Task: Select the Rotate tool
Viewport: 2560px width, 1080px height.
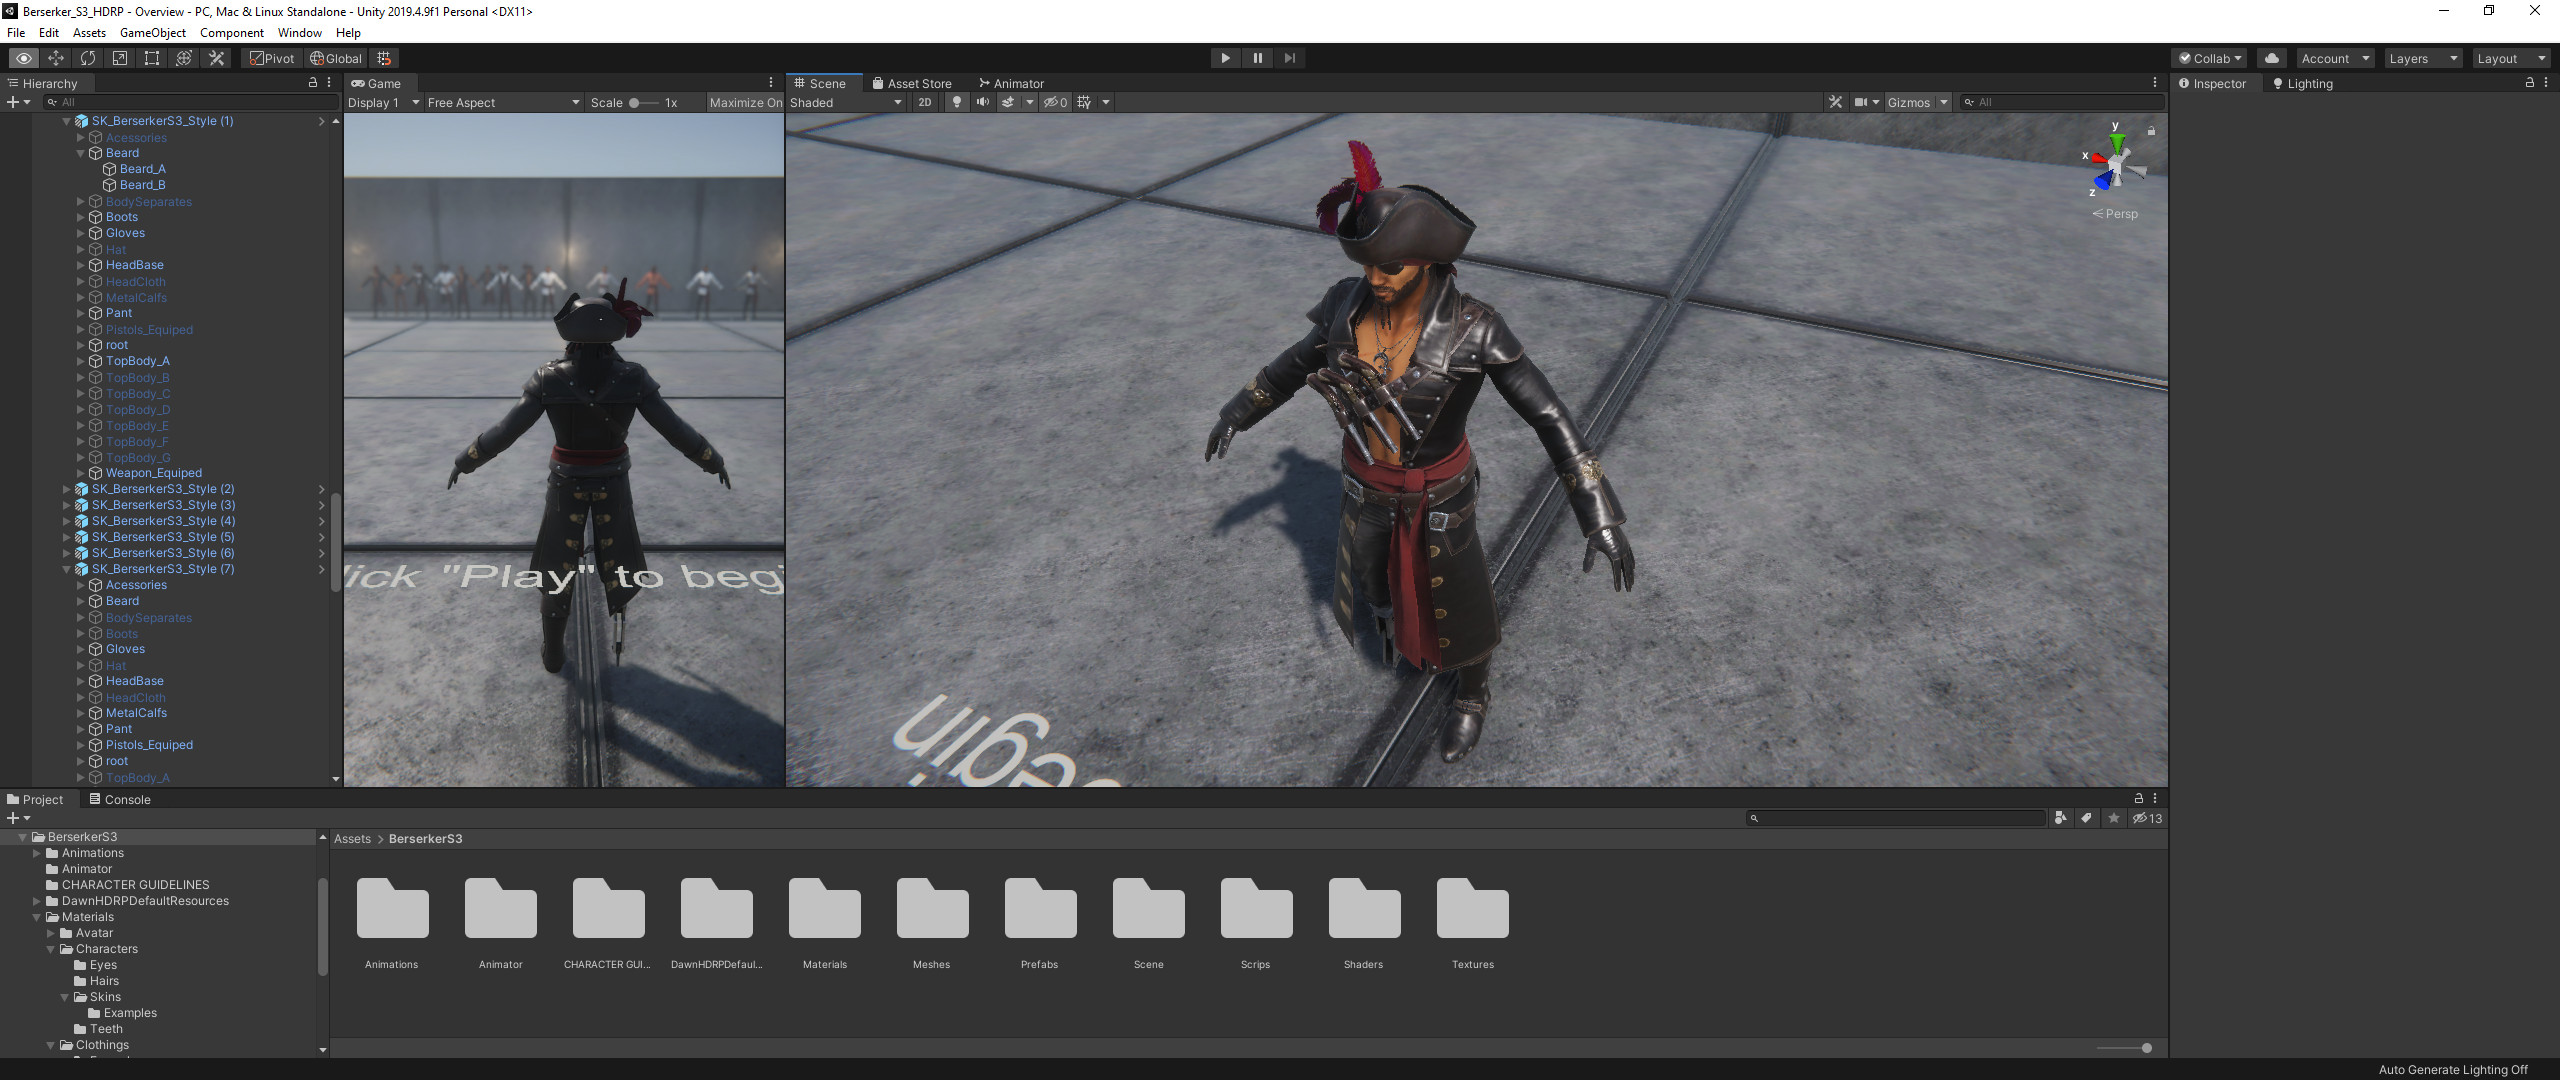Action: 88,58
